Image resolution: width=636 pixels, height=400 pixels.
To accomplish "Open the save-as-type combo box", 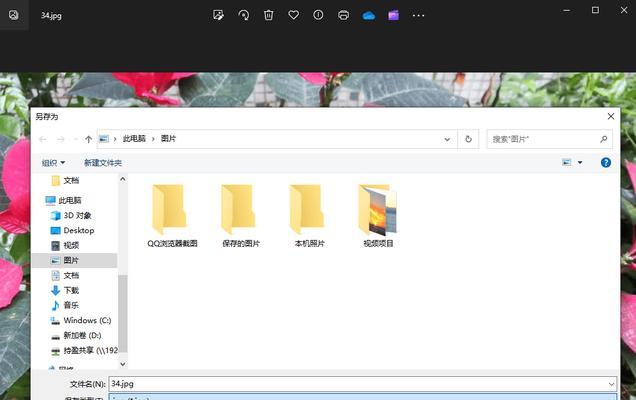I will coord(363,396).
